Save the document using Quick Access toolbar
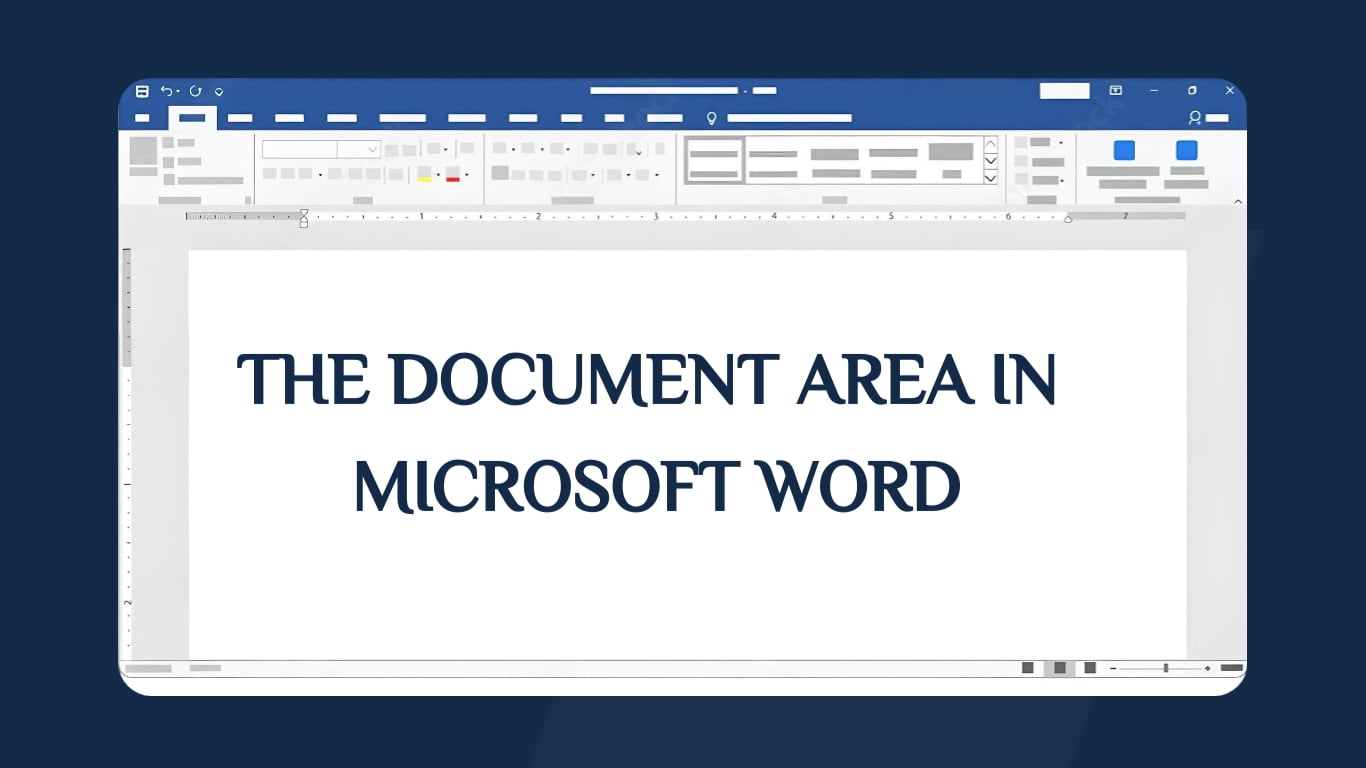 click(x=142, y=91)
